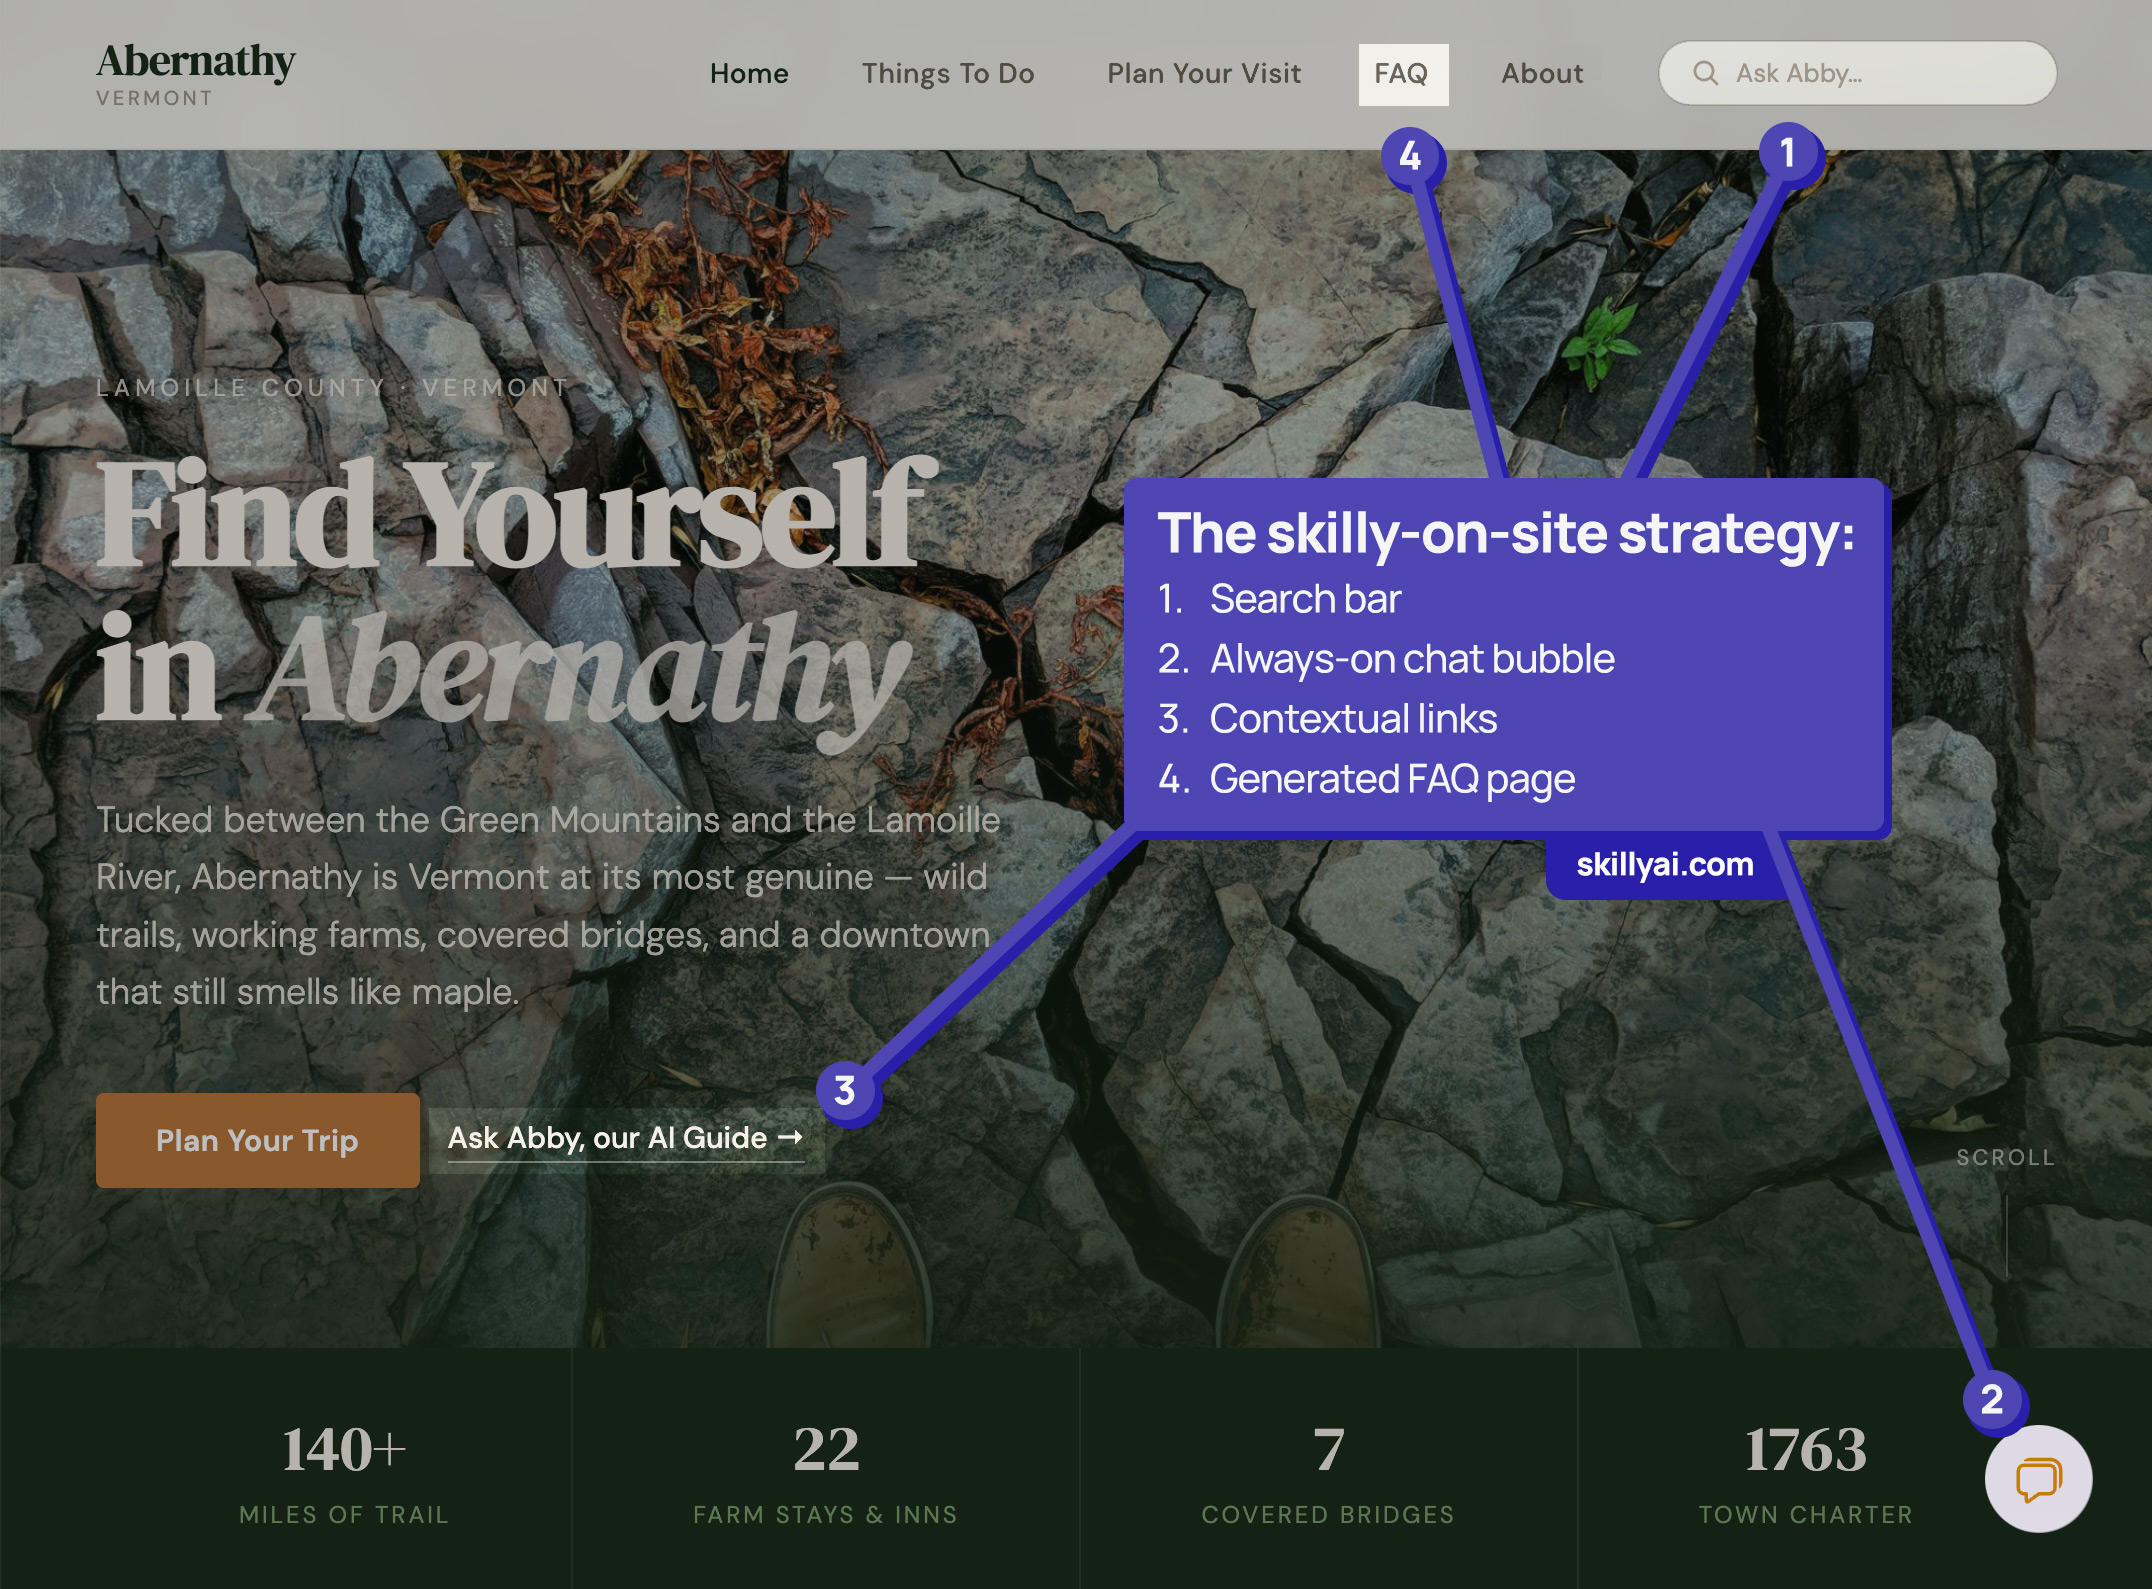Follow the Ask Abby, our AI Guide link
Image resolution: width=2152 pixels, height=1589 pixels.
click(608, 1138)
